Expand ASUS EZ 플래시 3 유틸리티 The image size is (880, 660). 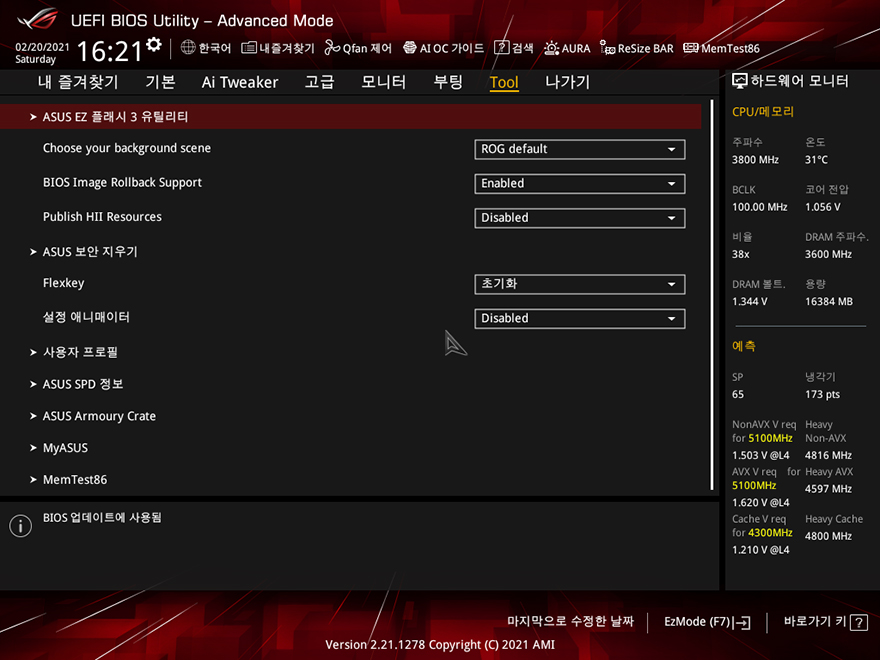pos(351,117)
